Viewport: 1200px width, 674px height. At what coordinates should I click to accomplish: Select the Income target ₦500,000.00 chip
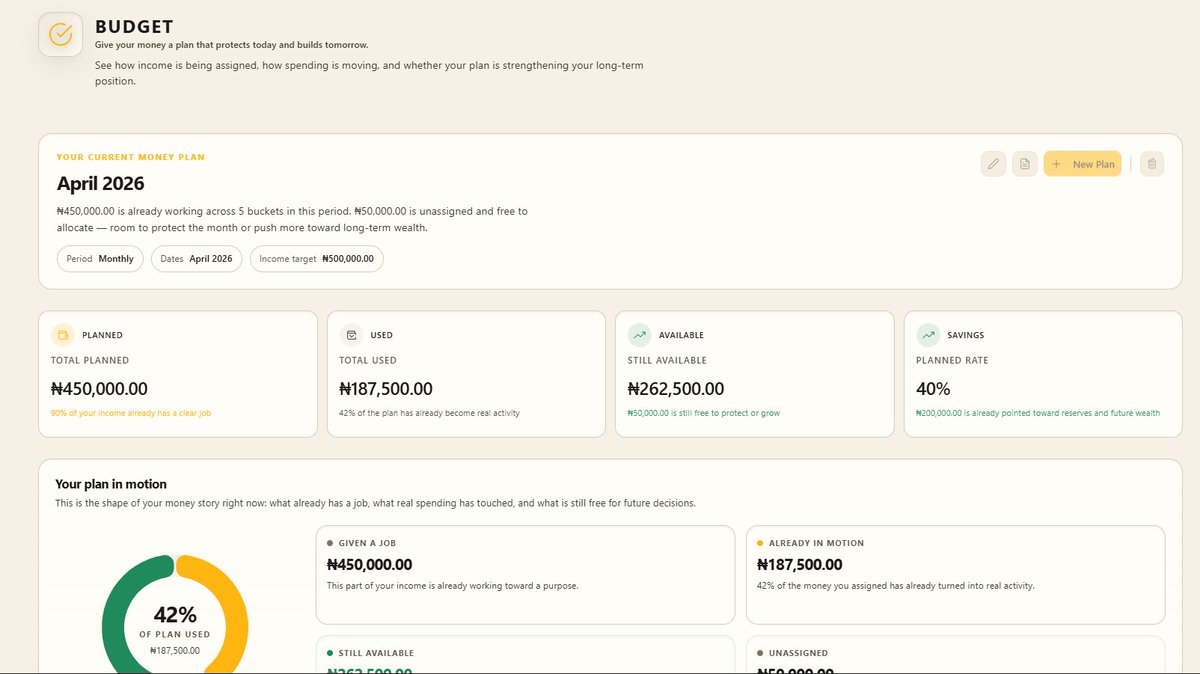coord(316,258)
